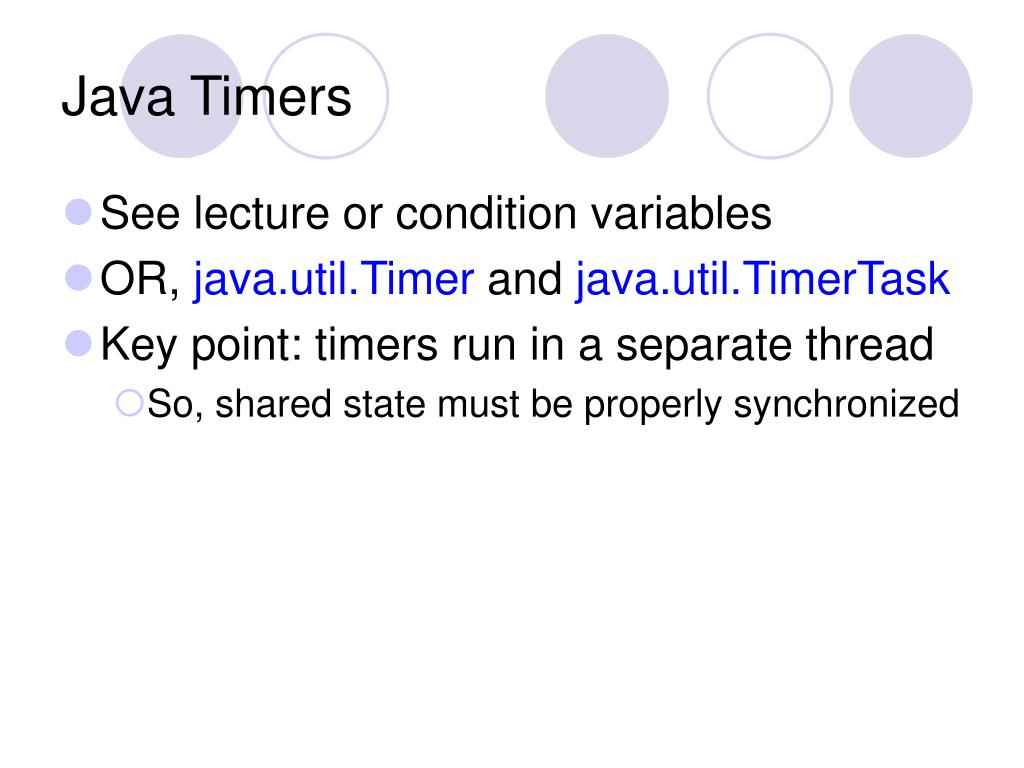Select the bullet marker before 'OR,'
Image resolution: width=1024 pixels, height=768 pixels.
[79, 278]
